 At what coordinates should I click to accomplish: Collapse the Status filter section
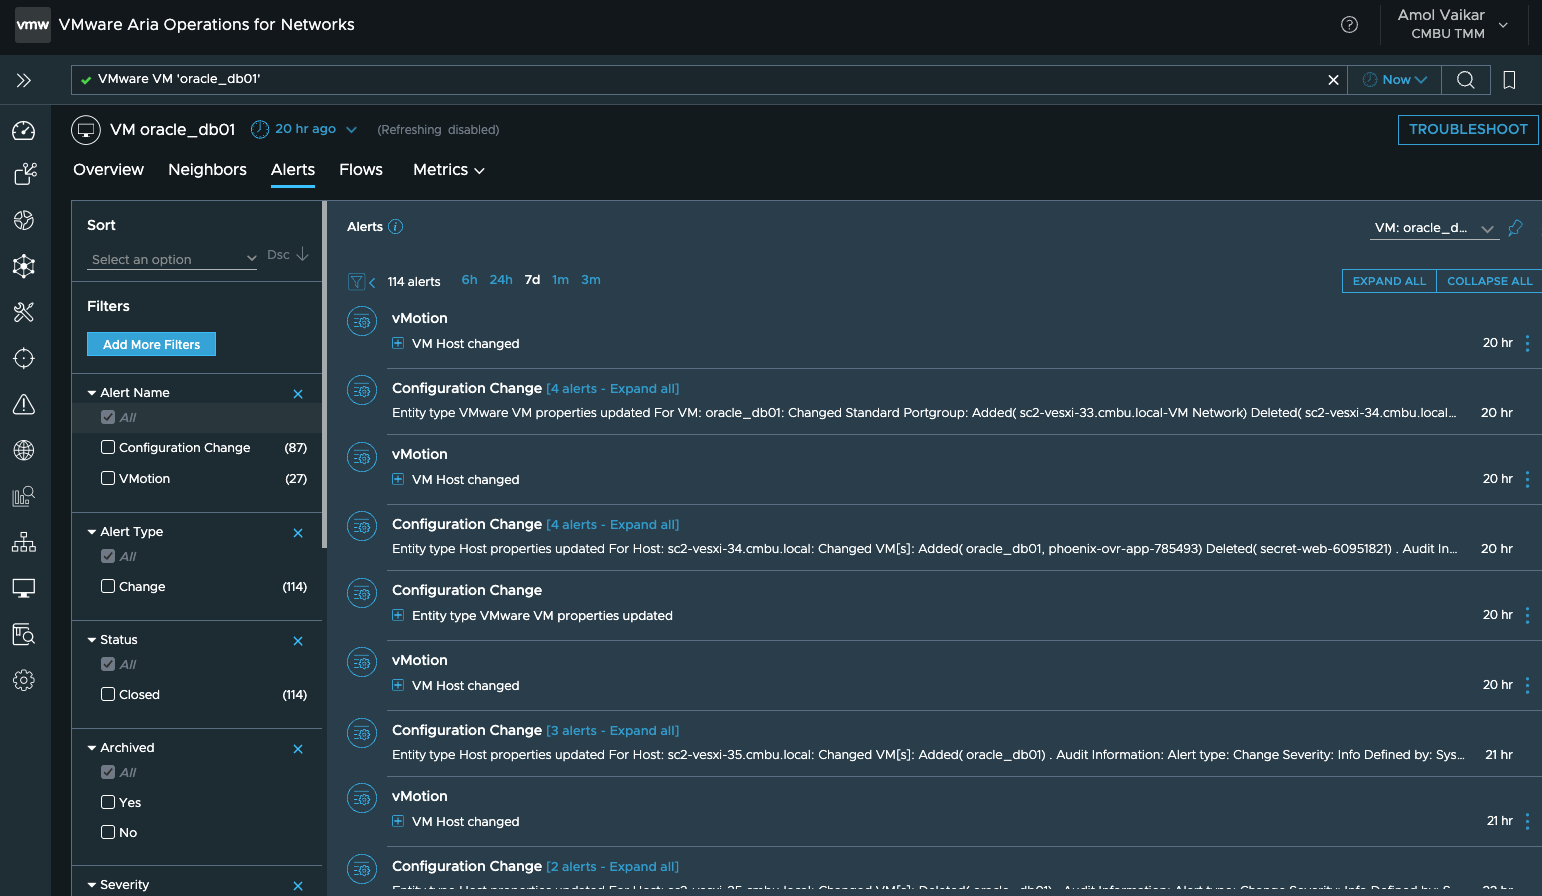[x=92, y=640]
